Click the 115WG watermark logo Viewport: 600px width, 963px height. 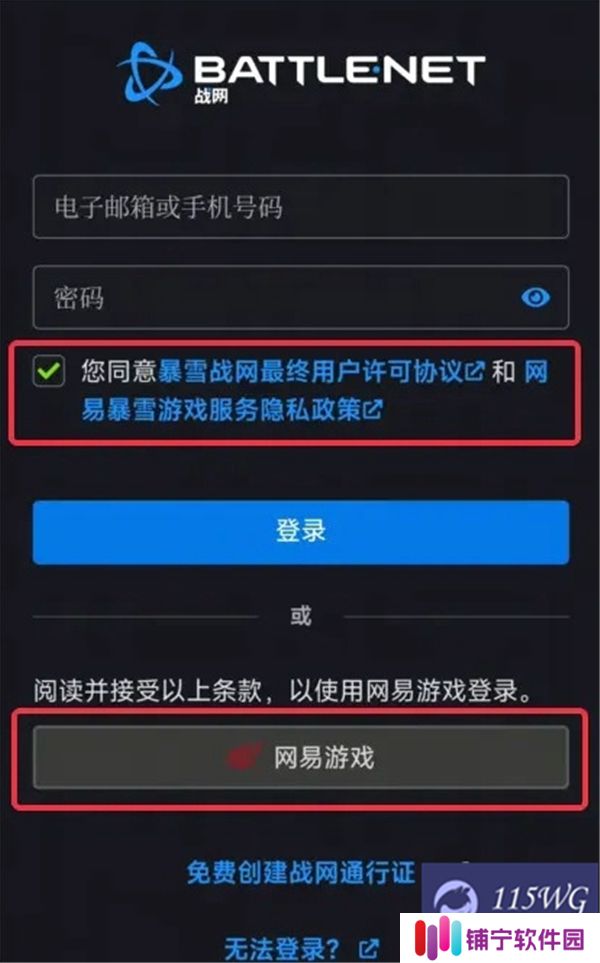pyautogui.click(x=510, y=897)
